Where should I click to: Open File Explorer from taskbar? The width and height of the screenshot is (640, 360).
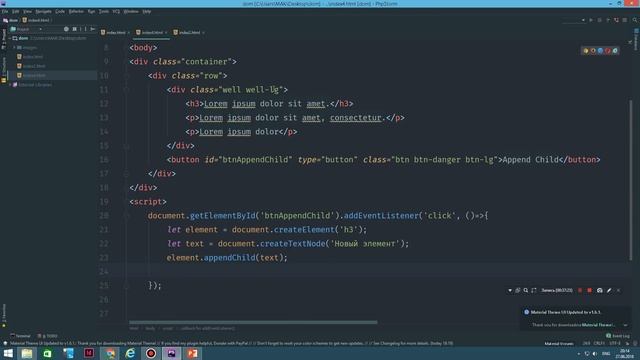[x=27, y=353]
